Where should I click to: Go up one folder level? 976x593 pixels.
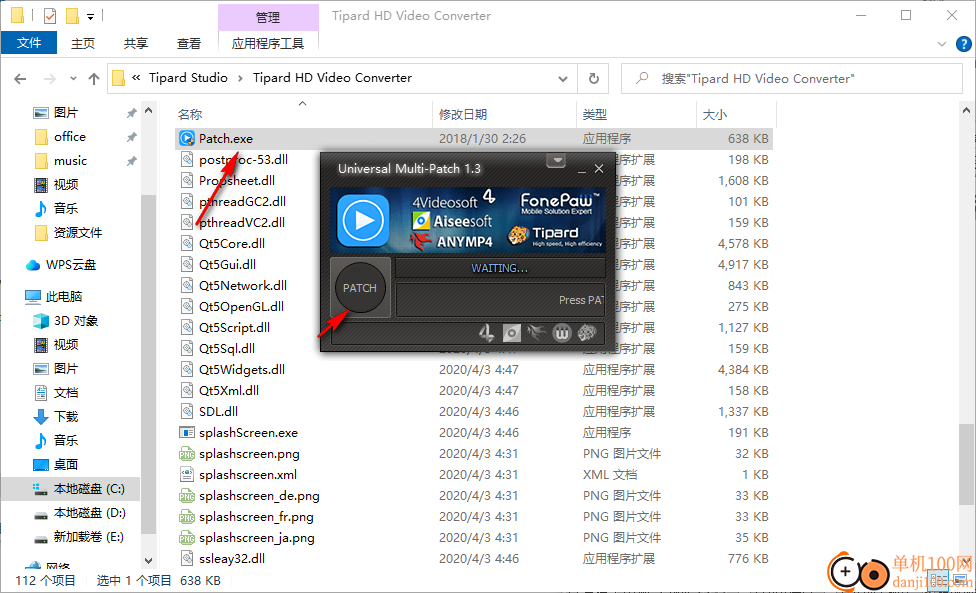tap(94, 78)
